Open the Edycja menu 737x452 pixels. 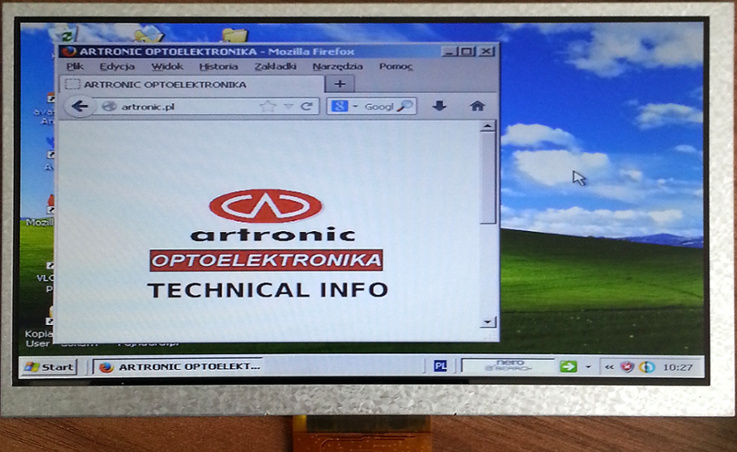(x=117, y=66)
